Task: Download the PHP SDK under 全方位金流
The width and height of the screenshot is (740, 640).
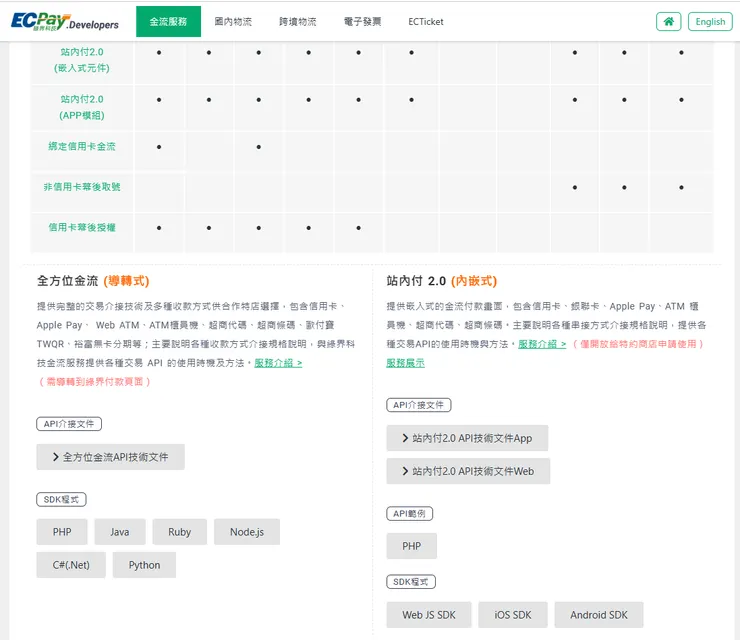Action: (x=62, y=532)
